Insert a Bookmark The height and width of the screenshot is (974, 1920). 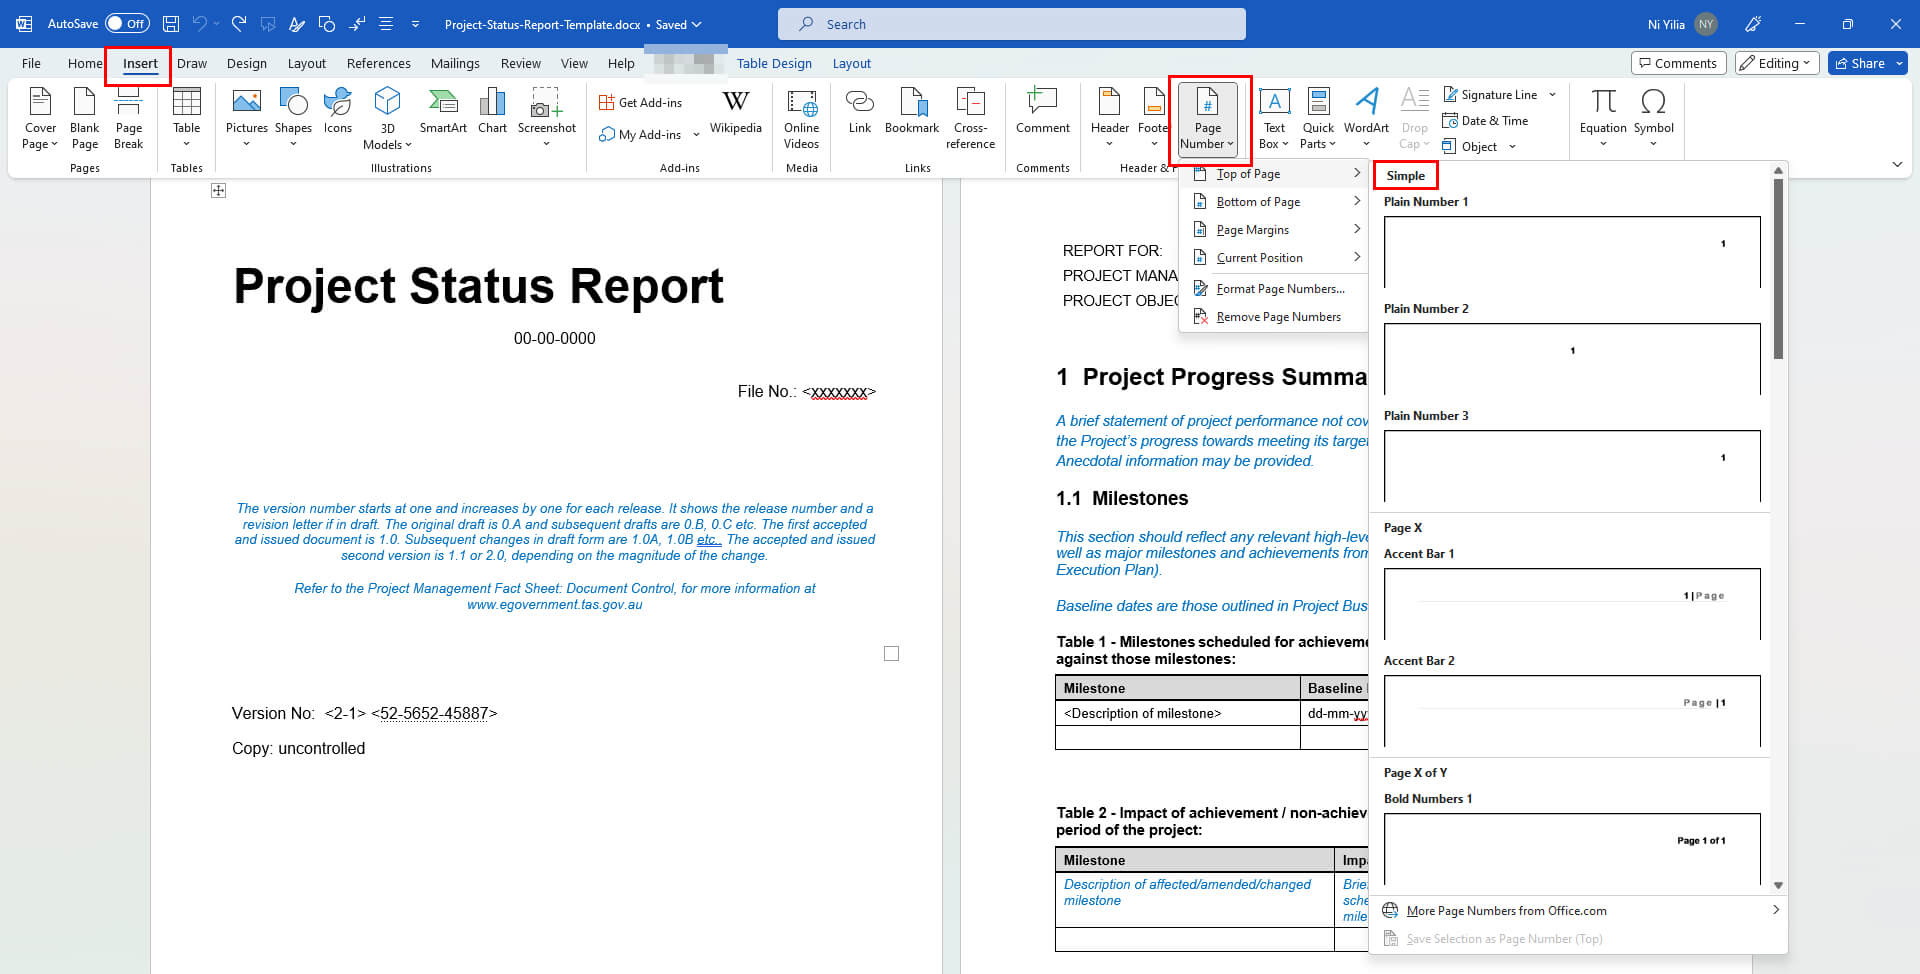click(911, 113)
